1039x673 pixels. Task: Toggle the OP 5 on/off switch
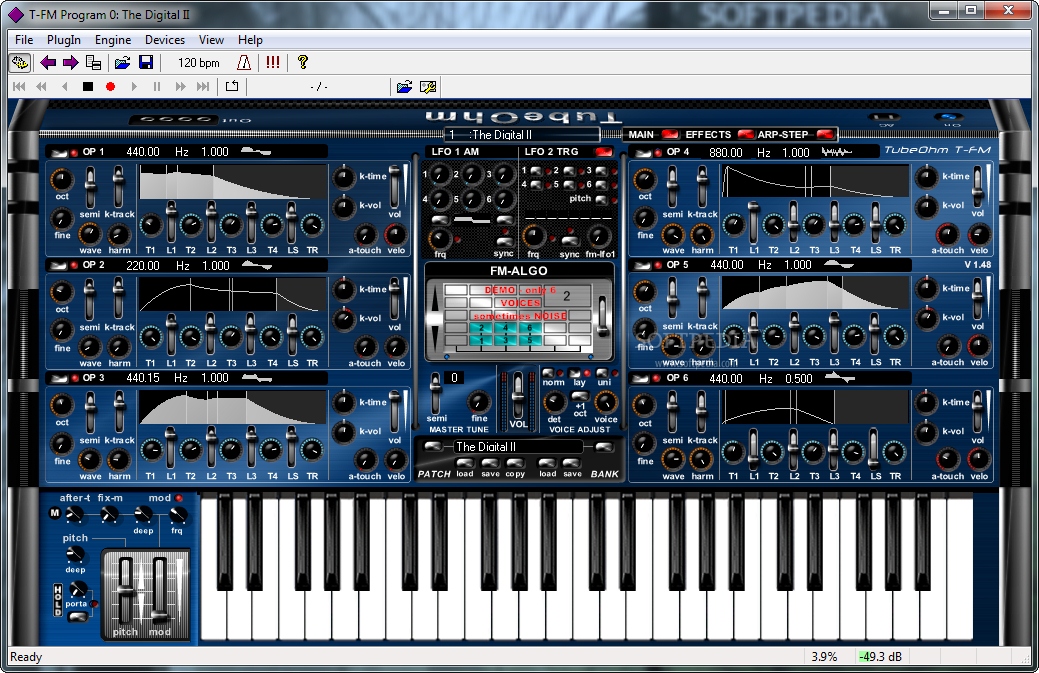tap(642, 266)
